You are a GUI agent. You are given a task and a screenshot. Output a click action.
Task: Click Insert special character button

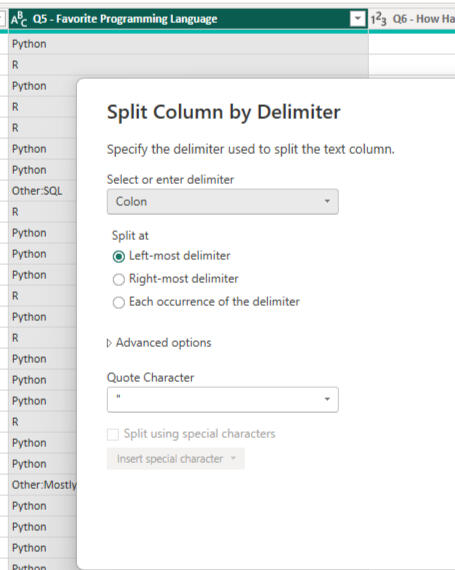176,459
